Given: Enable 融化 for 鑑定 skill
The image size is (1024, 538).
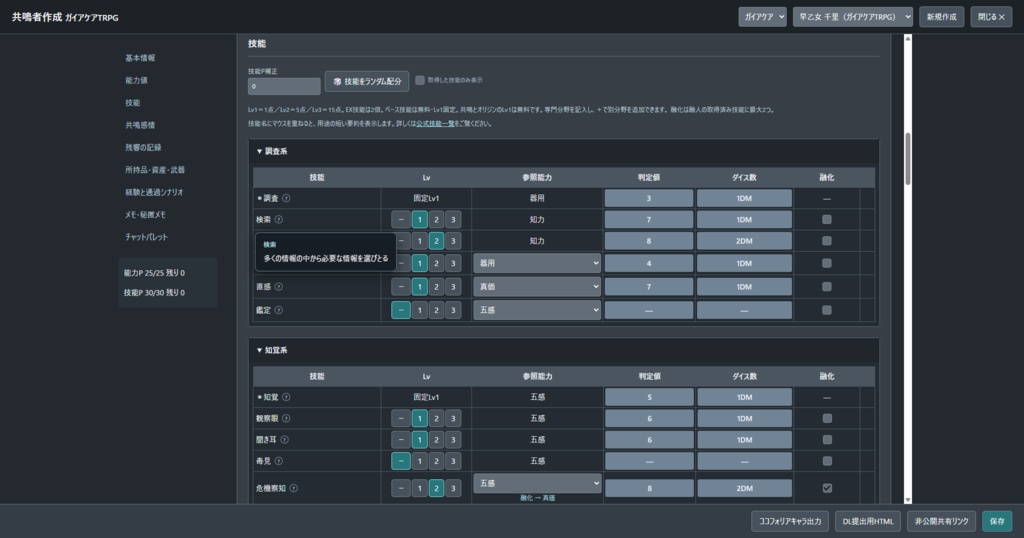Looking at the screenshot, I should tap(827, 310).
